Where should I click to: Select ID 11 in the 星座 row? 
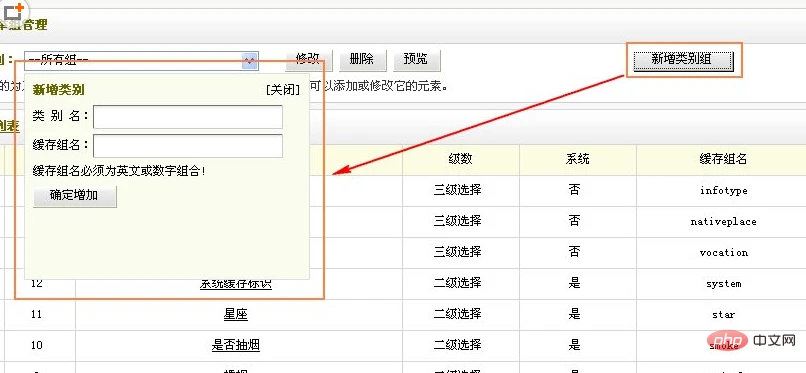click(x=36, y=314)
